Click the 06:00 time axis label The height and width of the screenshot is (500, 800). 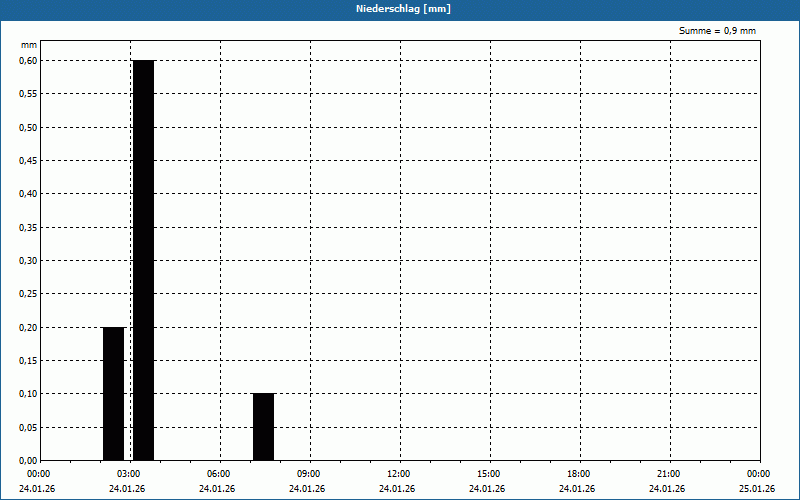218,473
